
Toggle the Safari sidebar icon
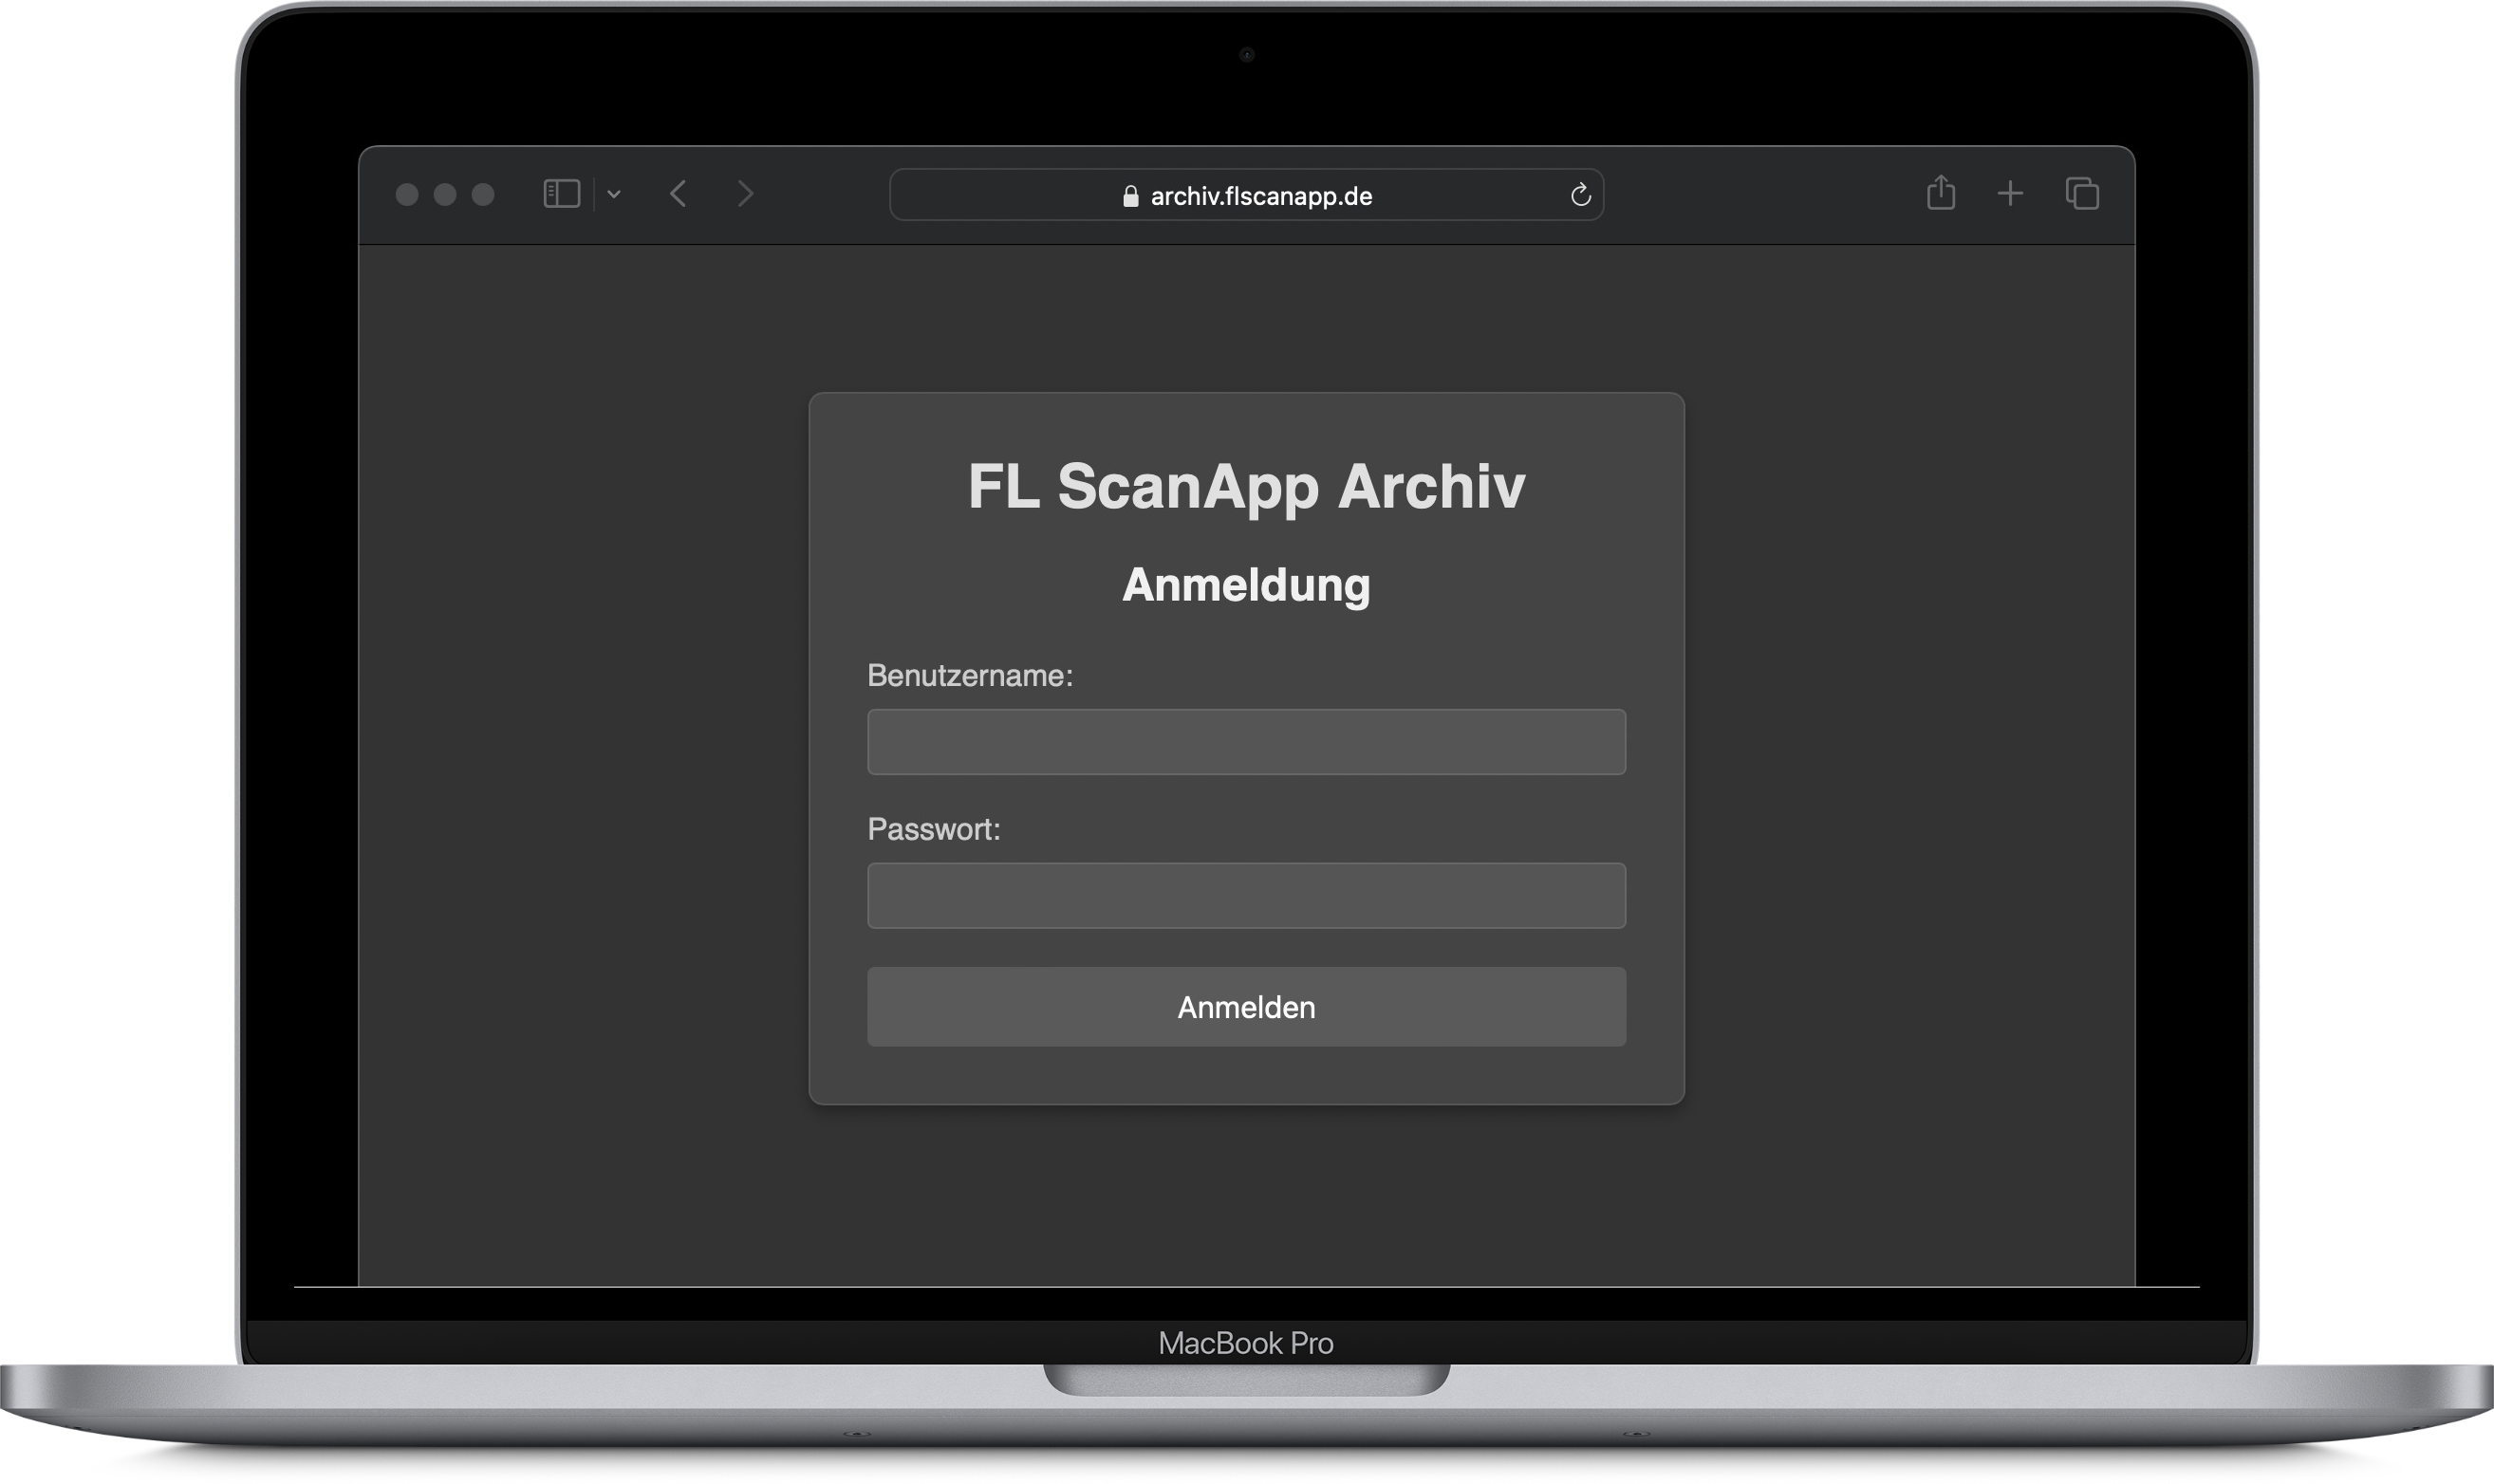click(x=561, y=194)
